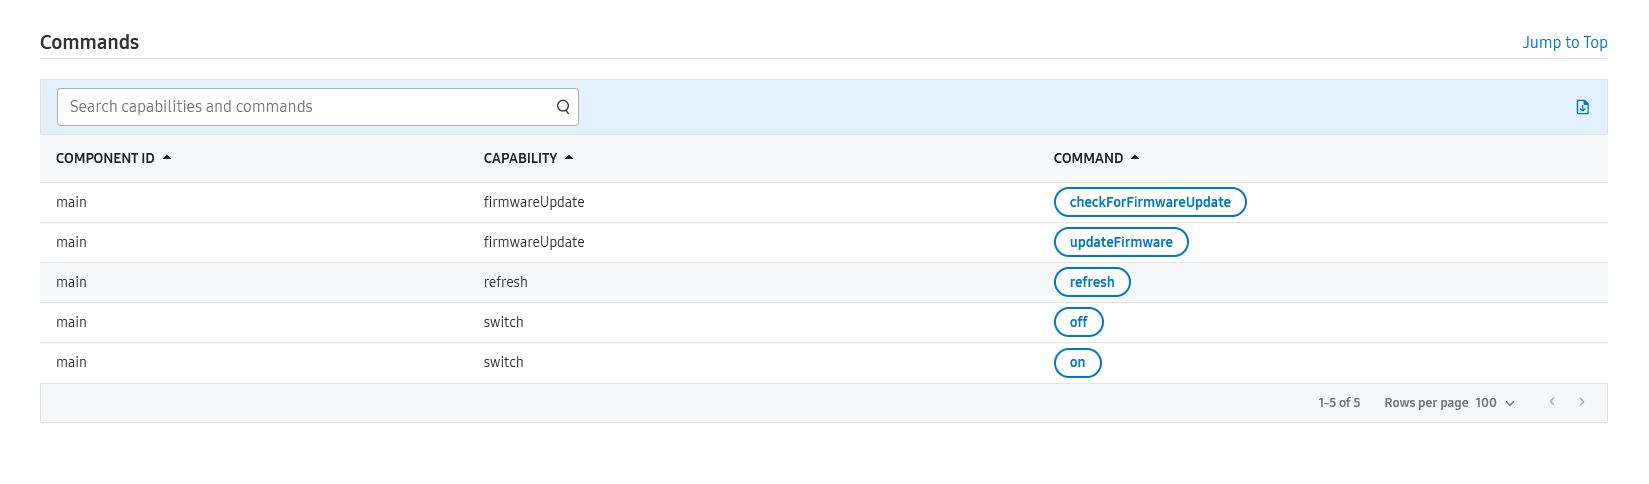Click the Jump to Top link
Image resolution: width=1649 pixels, height=484 pixels.
coord(1564,42)
